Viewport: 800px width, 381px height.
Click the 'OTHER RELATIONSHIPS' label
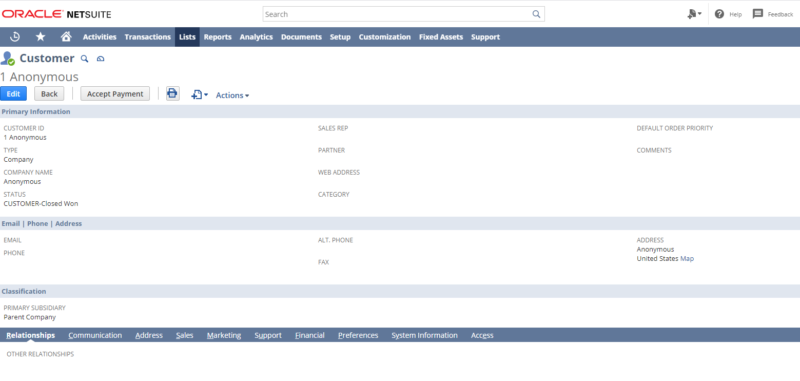[40, 354]
